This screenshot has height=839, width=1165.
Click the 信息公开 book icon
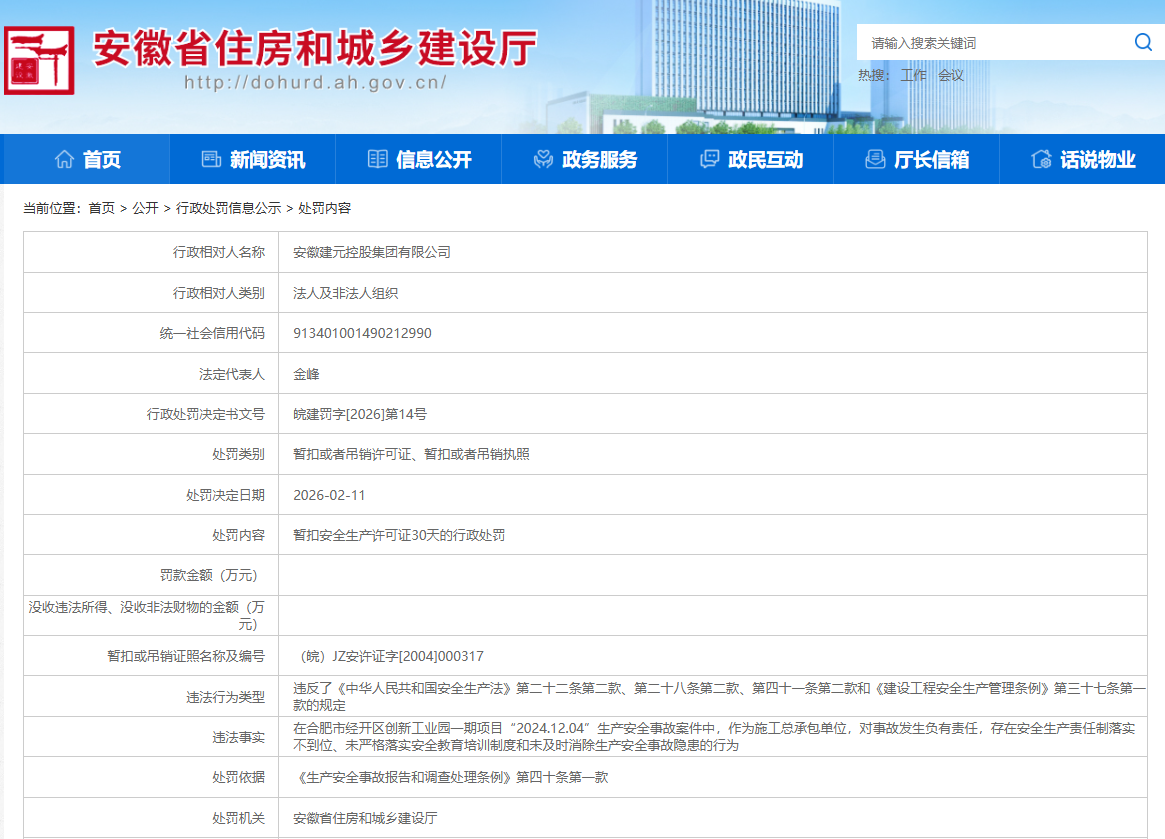(377, 159)
